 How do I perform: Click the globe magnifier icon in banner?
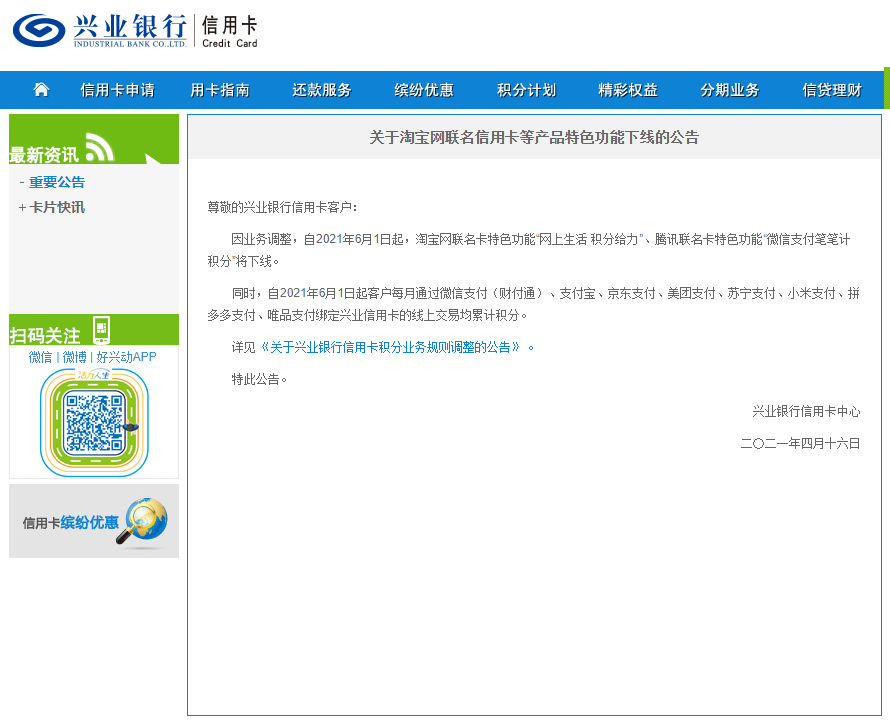click(x=144, y=522)
